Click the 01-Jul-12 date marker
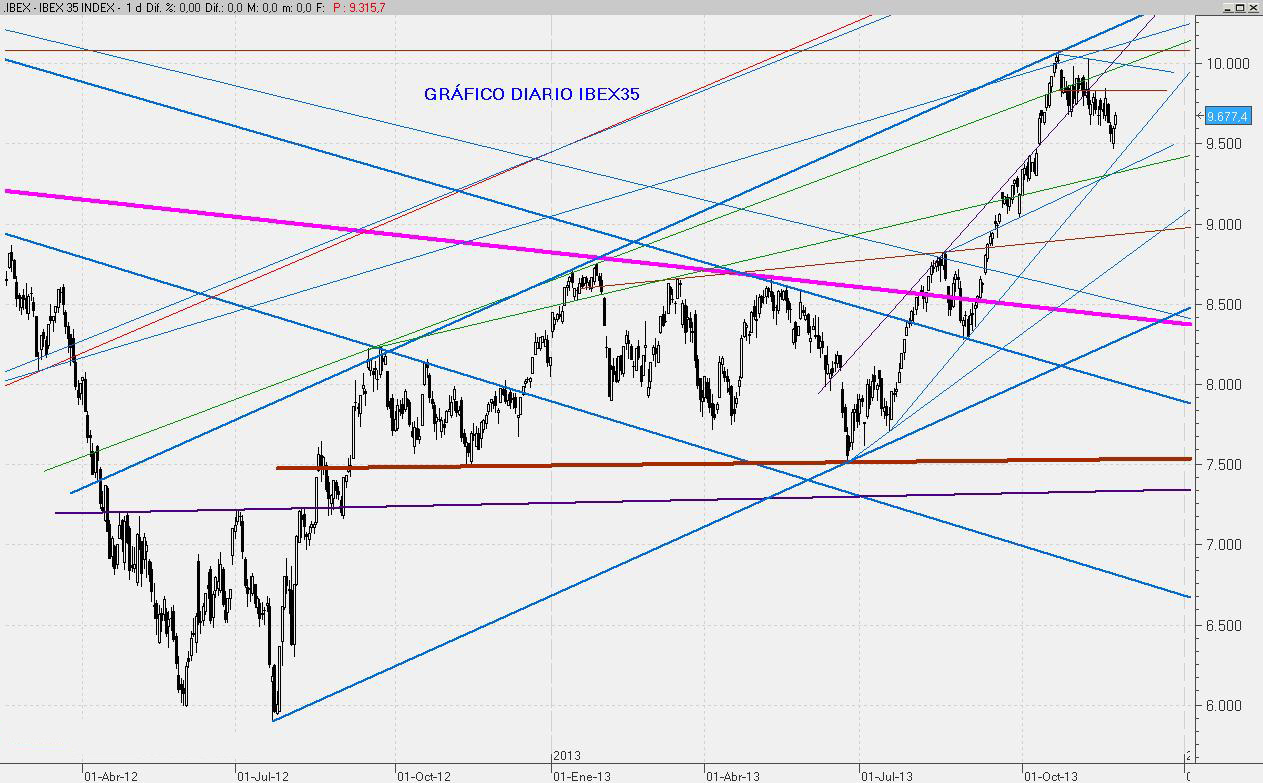Viewport: 1263px width, 783px height. pos(263,775)
